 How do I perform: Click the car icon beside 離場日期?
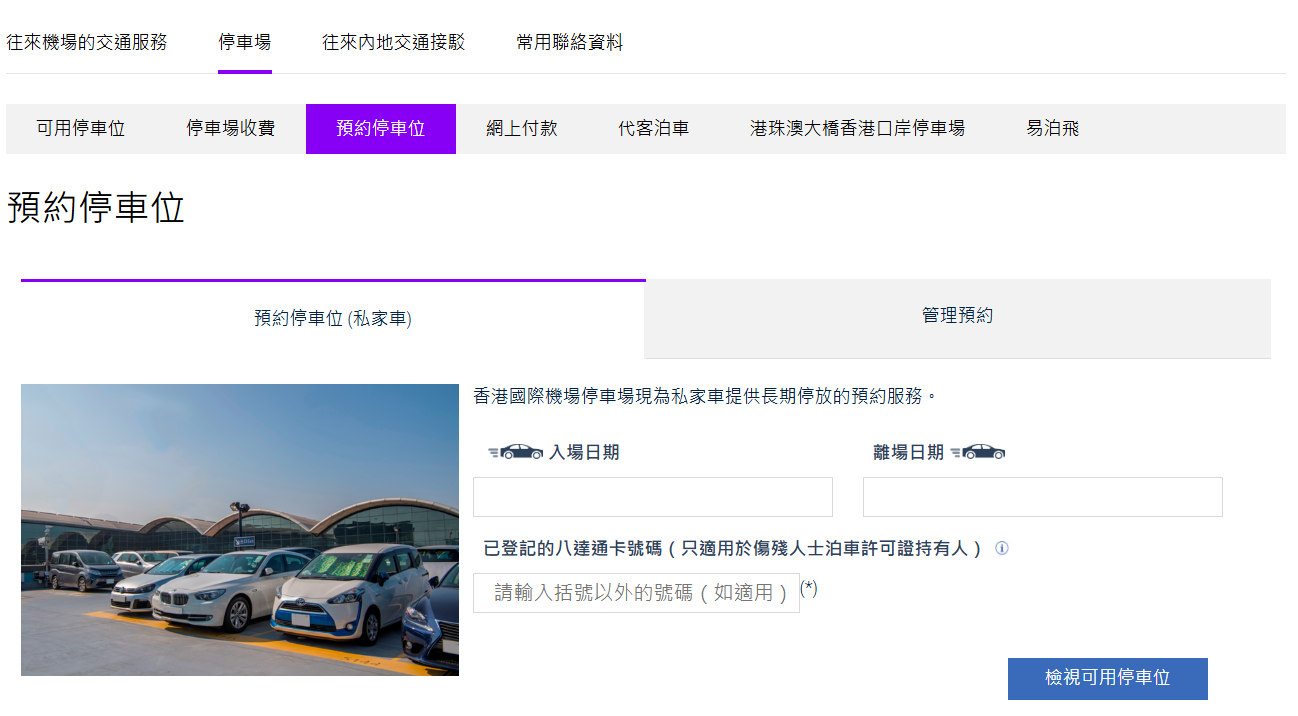click(983, 451)
